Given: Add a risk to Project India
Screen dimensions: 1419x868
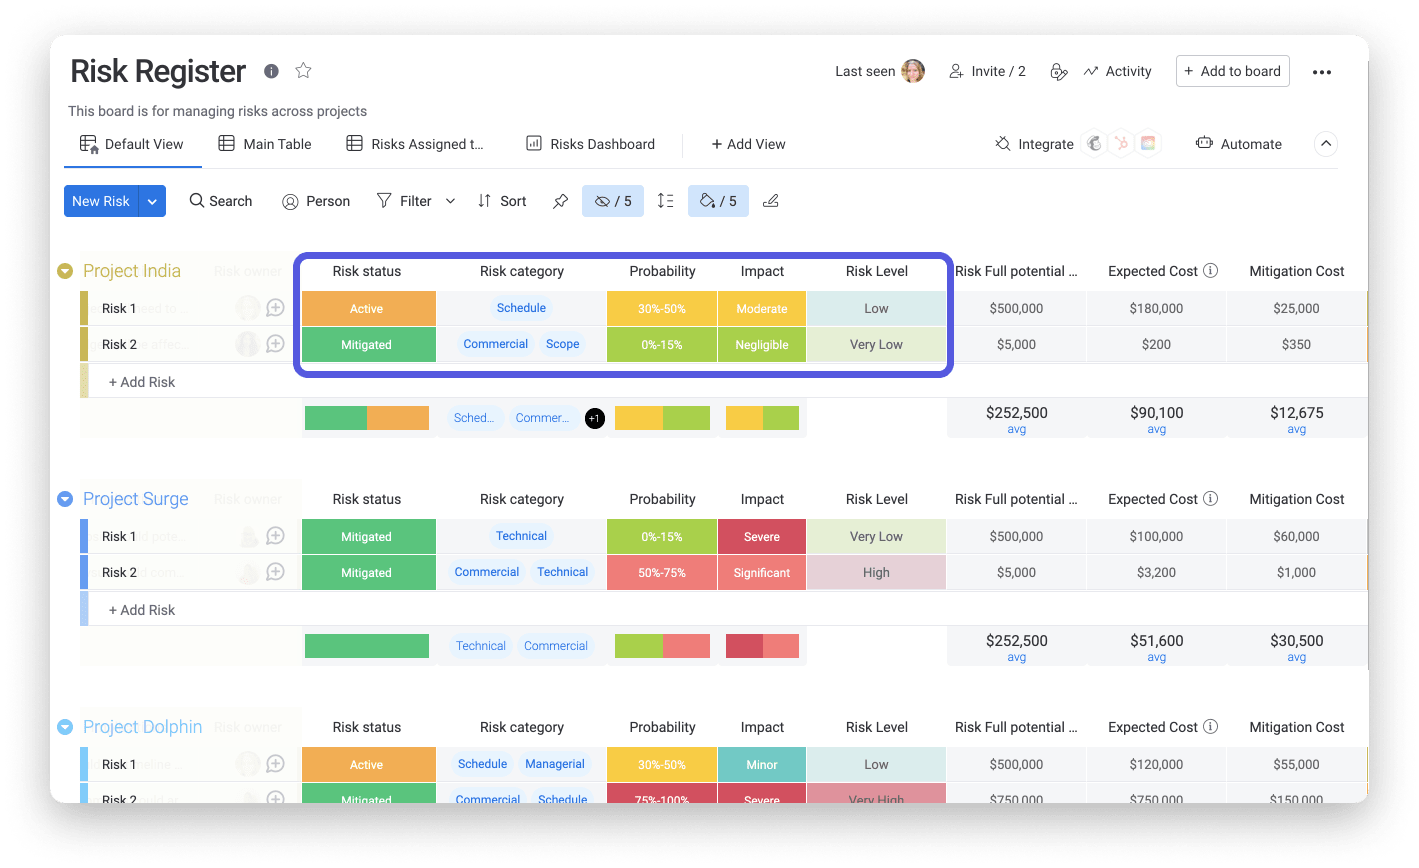Looking at the screenshot, I should pyautogui.click(x=142, y=382).
